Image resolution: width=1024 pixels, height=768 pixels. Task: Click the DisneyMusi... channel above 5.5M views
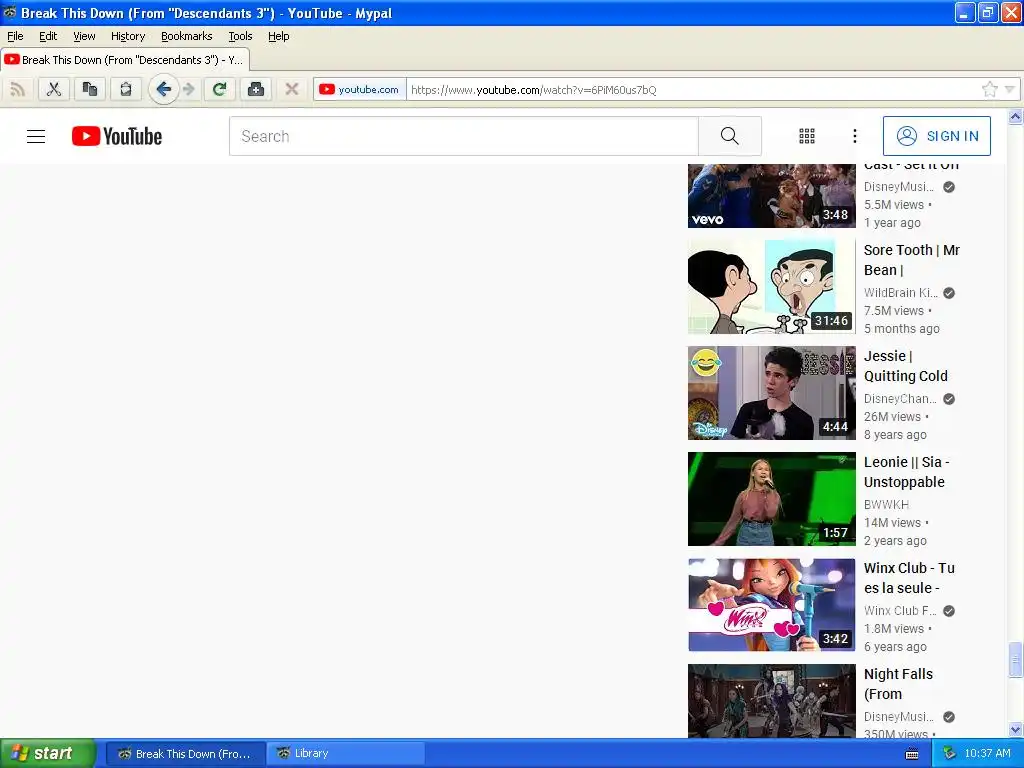click(x=899, y=187)
